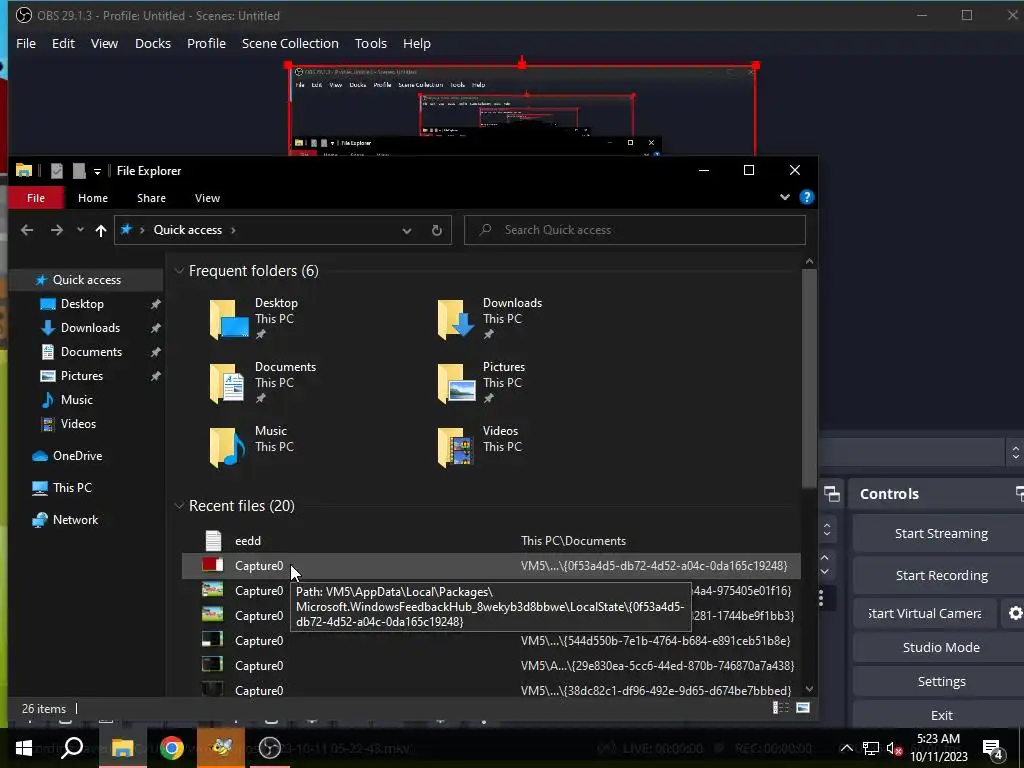This screenshot has height=768, width=1024.
Task: Select Music in the navigation pane
Action: click(x=76, y=400)
